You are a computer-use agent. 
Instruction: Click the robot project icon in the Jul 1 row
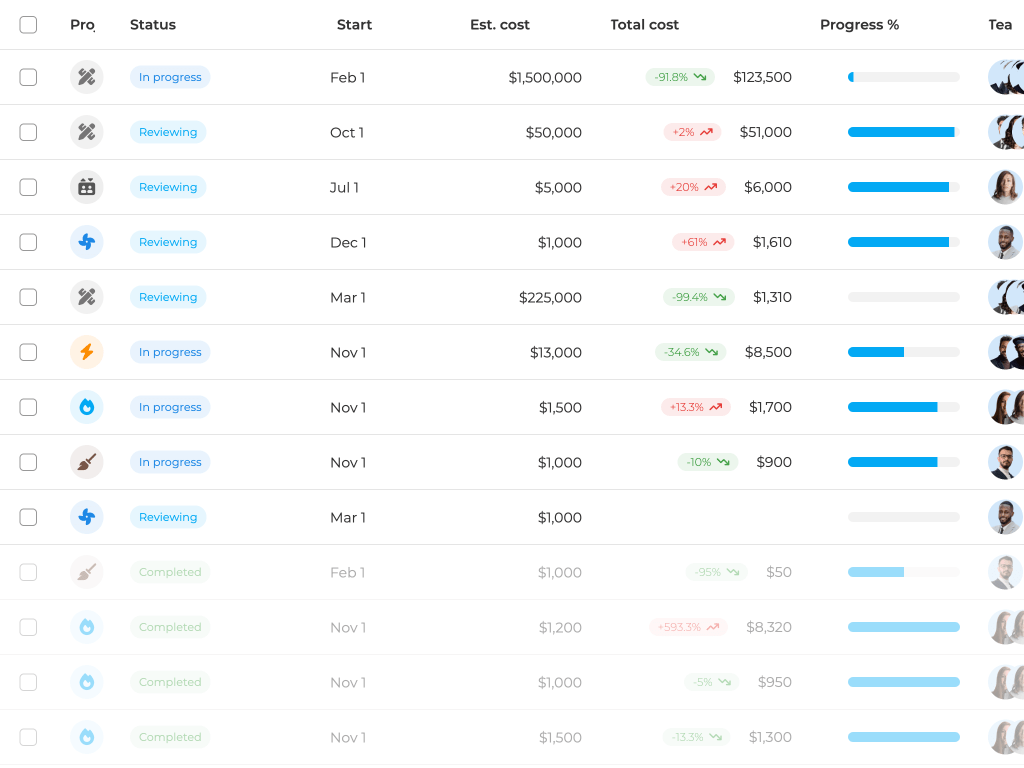[x=87, y=187]
